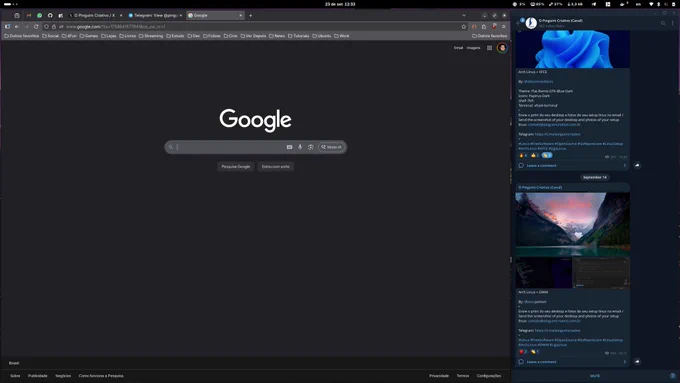Open the Dev bookmarks folder
The width and height of the screenshot is (680, 383).
coord(194,36)
